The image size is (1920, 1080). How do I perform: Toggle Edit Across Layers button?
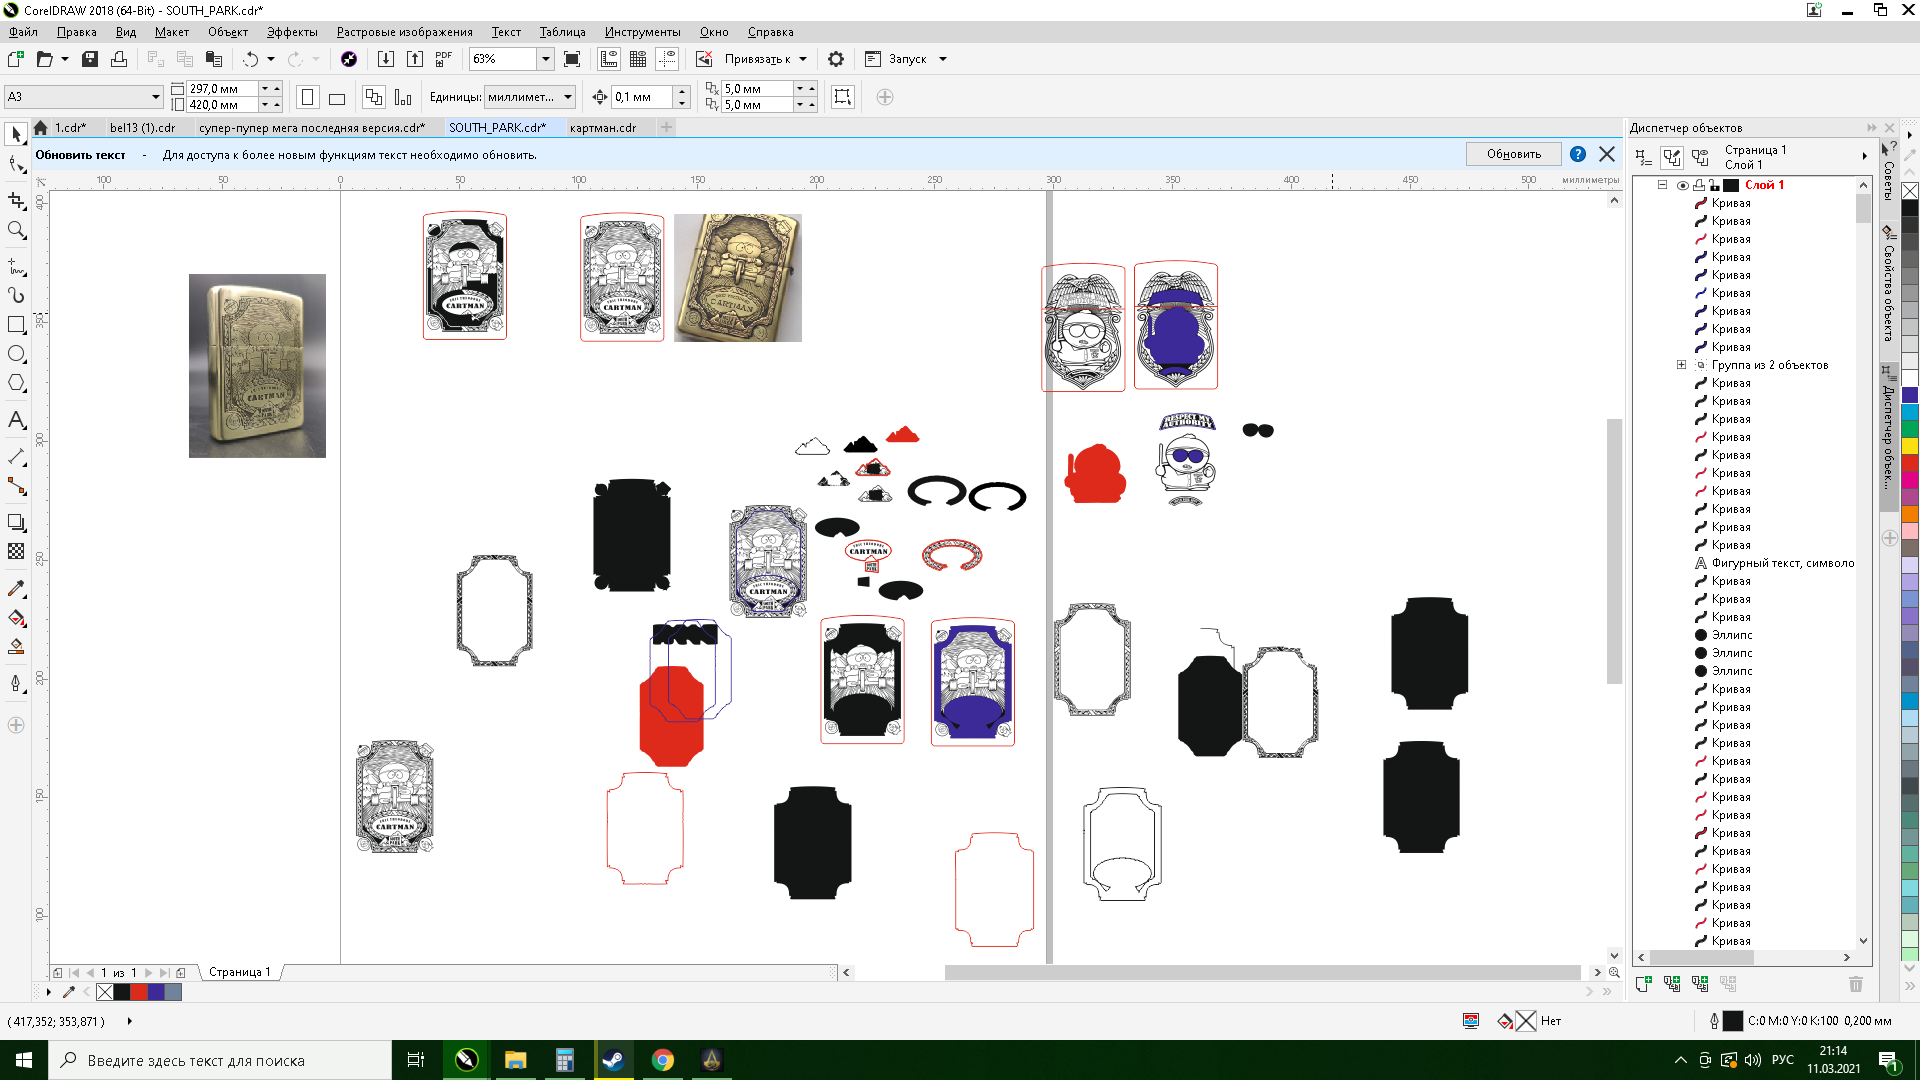click(x=1672, y=157)
